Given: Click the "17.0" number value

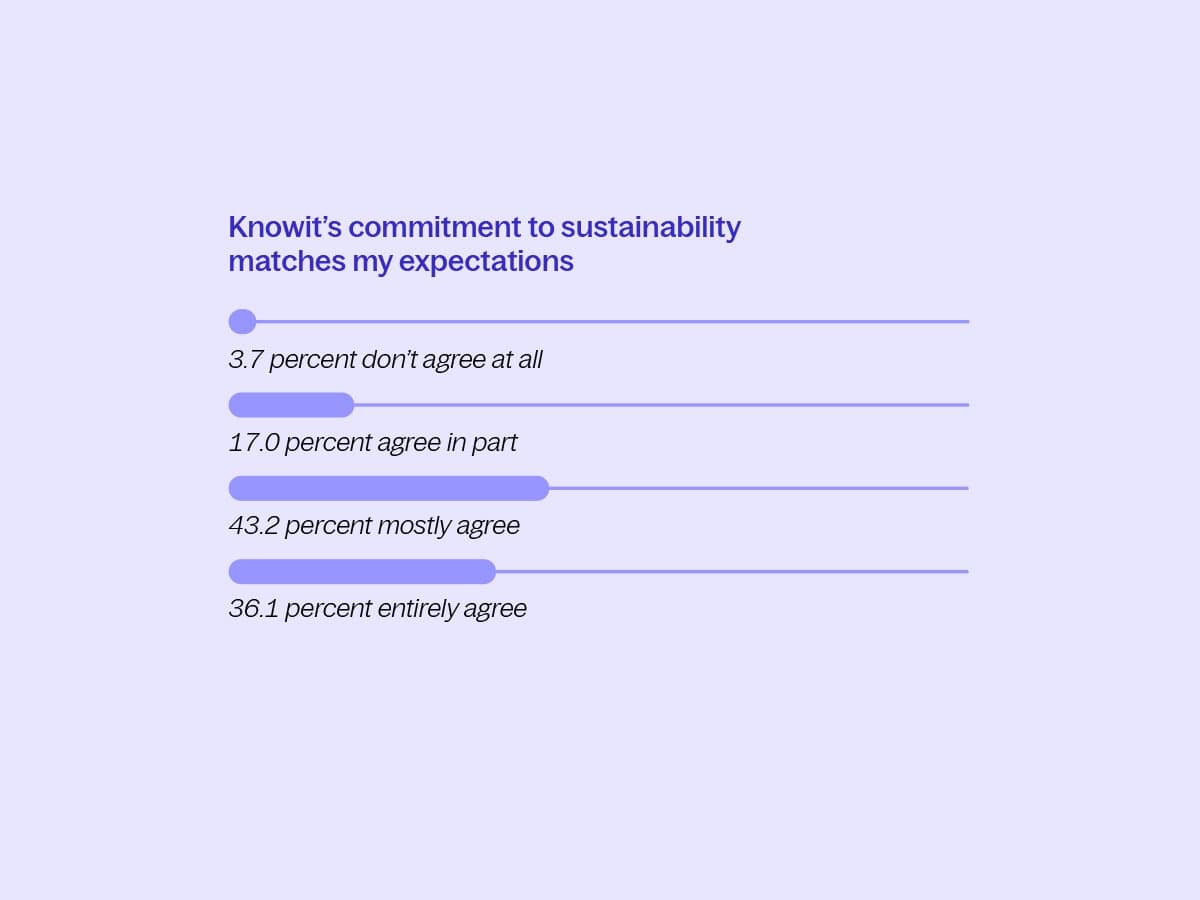Looking at the screenshot, I should [253, 443].
